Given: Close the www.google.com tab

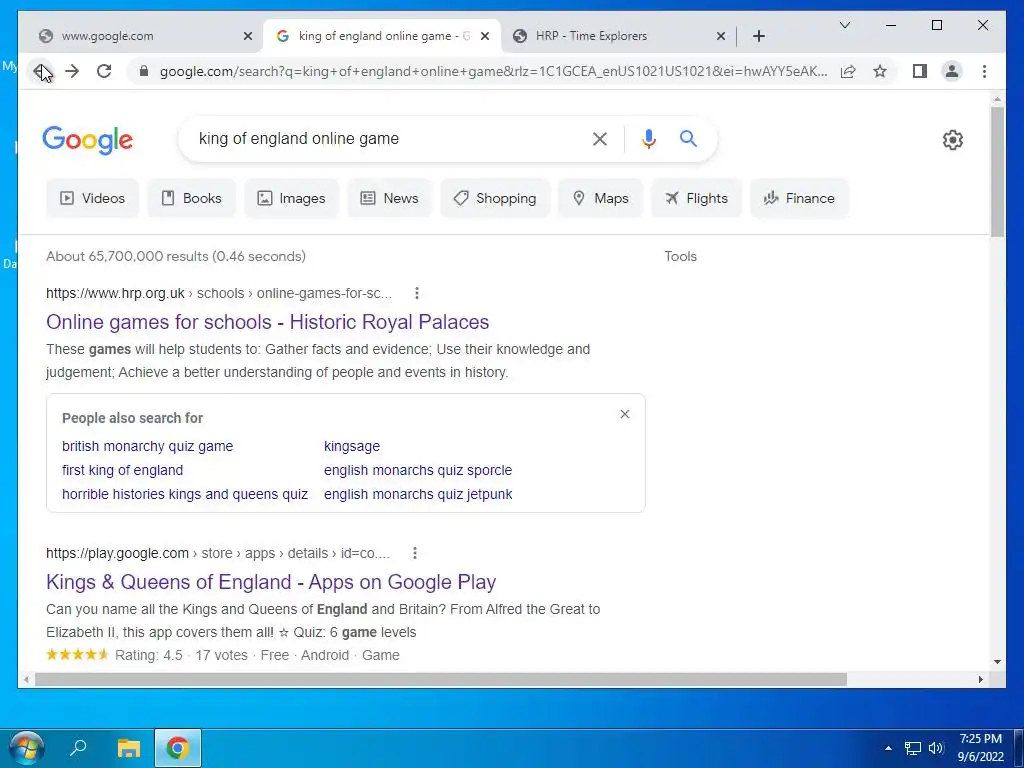Looking at the screenshot, I should pos(248,36).
